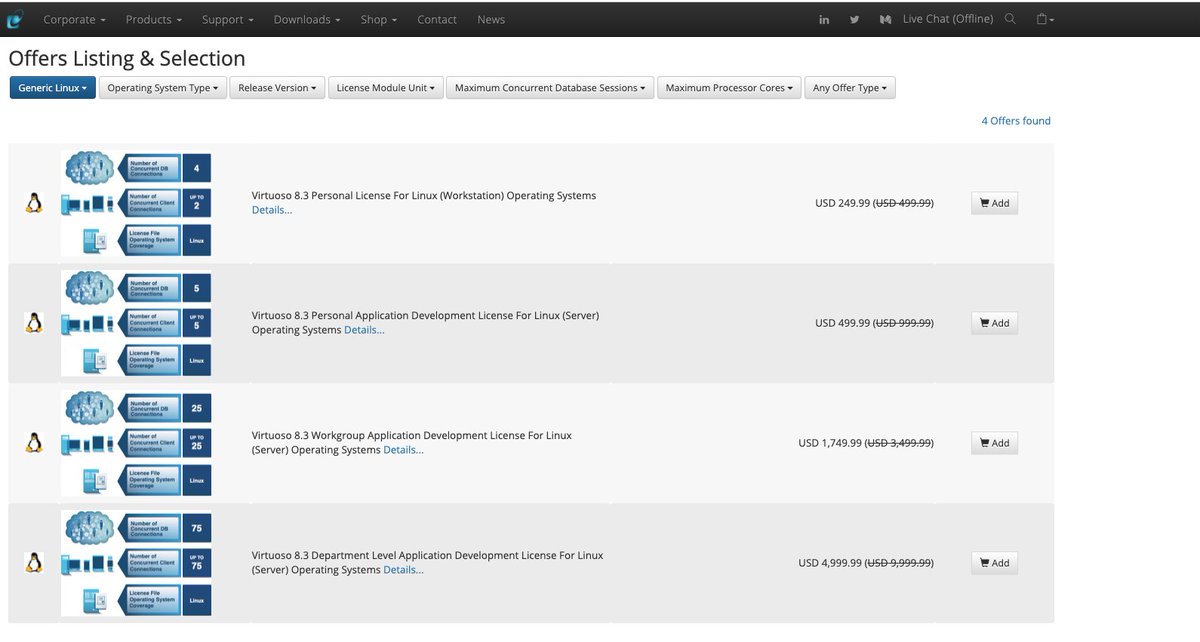This screenshot has height=642, width=1200.
Task: Open Details for Personal Workstation license
Action: (272, 210)
